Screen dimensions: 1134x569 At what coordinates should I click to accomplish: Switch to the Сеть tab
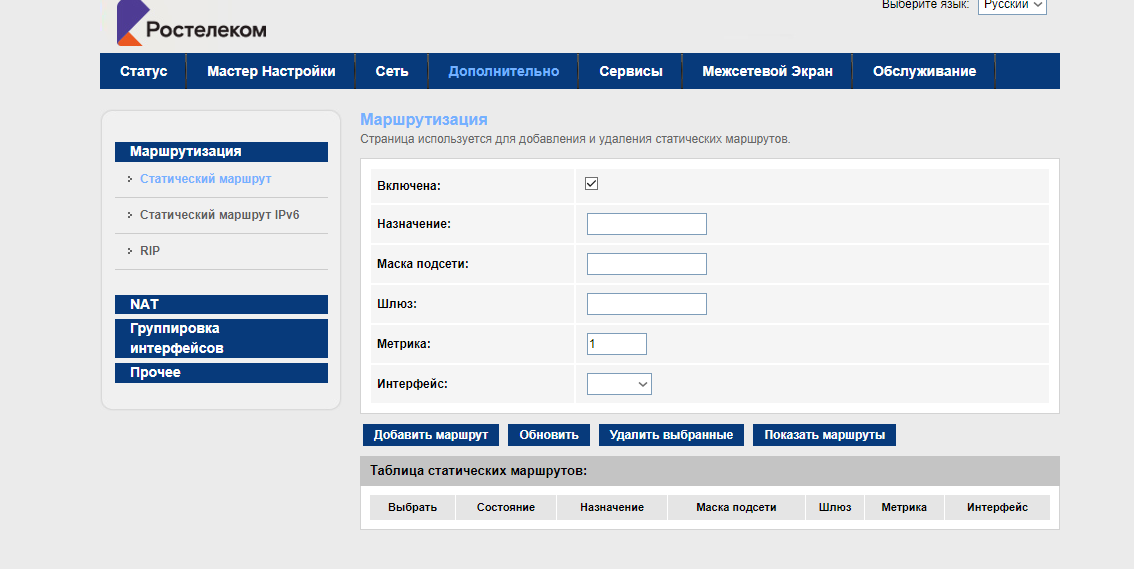pyautogui.click(x=392, y=71)
